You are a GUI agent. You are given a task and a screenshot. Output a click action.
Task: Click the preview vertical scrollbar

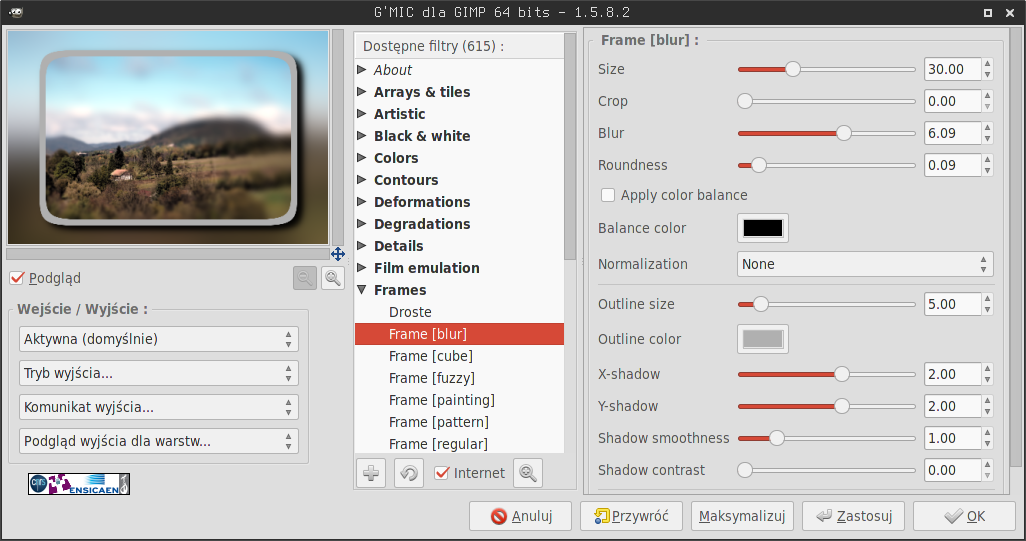[x=338, y=137]
